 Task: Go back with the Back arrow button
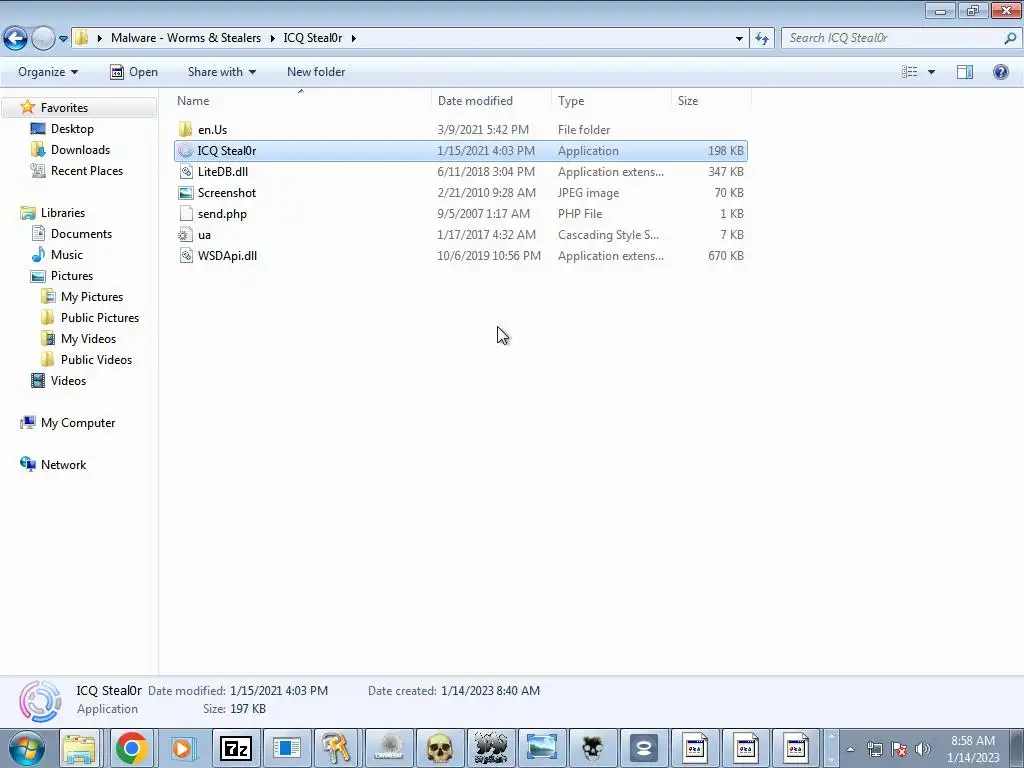[15, 38]
